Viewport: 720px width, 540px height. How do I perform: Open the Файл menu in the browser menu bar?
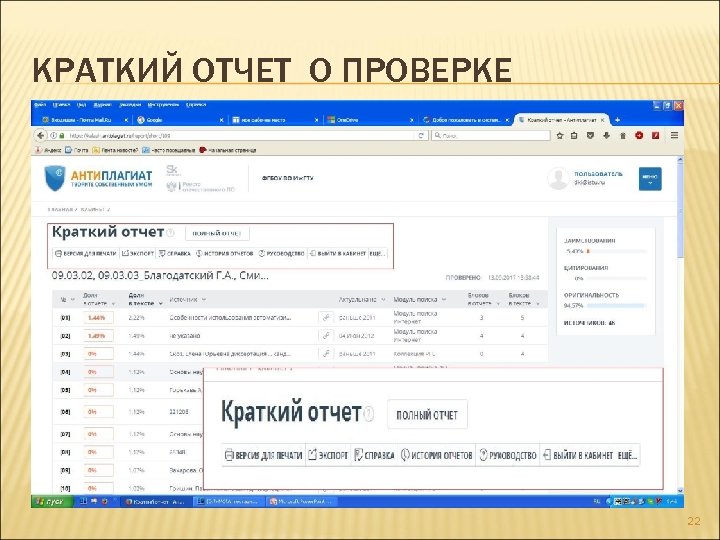point(40,105)
